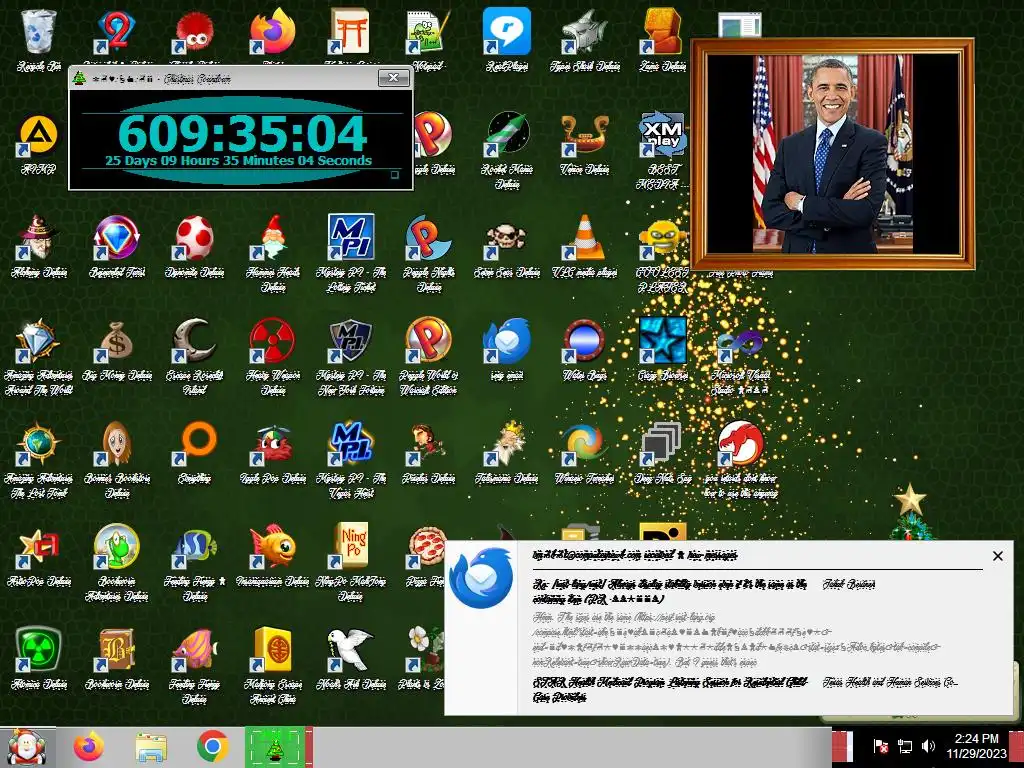Open Firefox from the taskbar
This screenshot has height=768, width=1024.
89,747
